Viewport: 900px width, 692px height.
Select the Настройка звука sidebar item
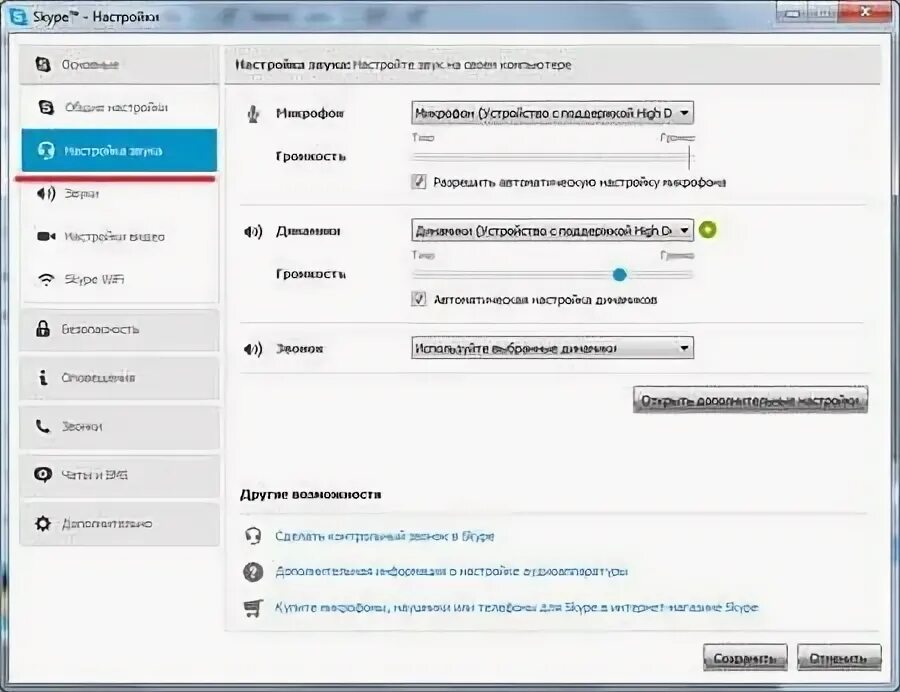pos(119,150)
